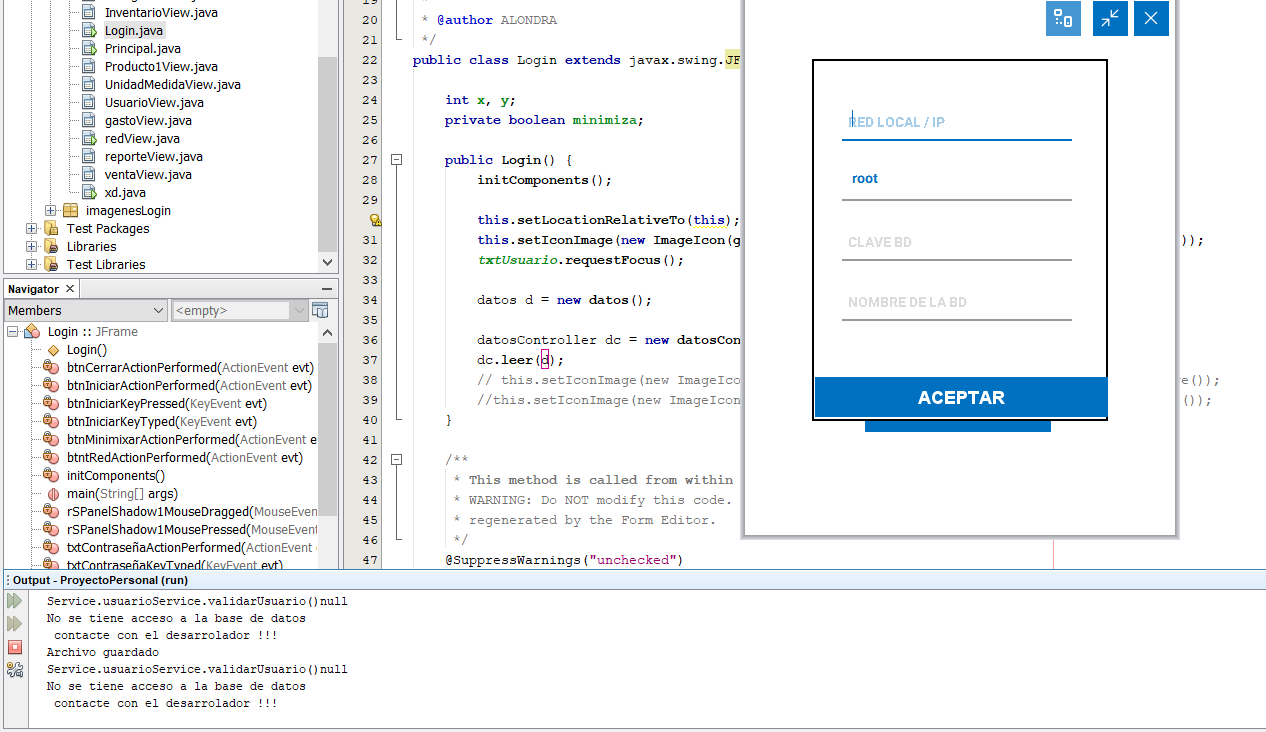Viewport: 1266px width, 732px height.
Task: Expand Libraries node
Action: pyautogui.click(x=32, y=247)
